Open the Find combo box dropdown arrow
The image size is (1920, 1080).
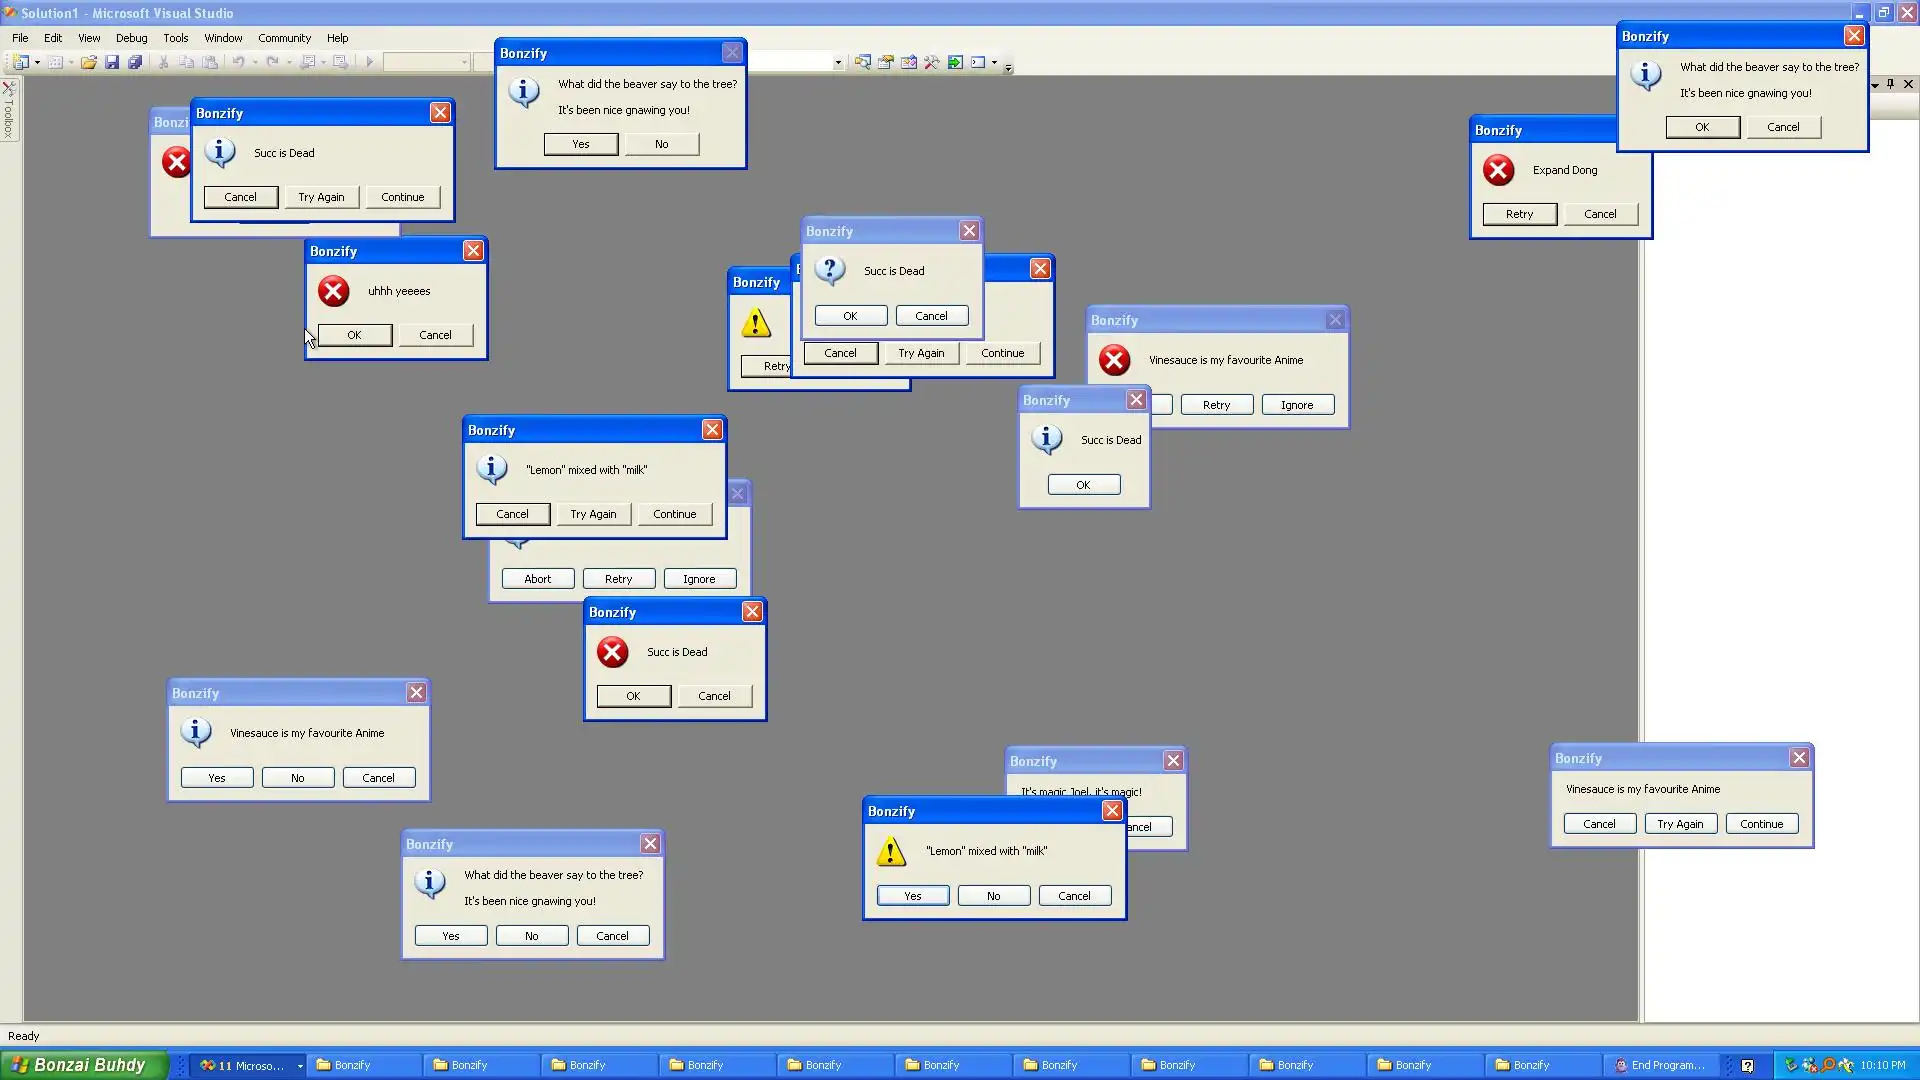[838, 62]
